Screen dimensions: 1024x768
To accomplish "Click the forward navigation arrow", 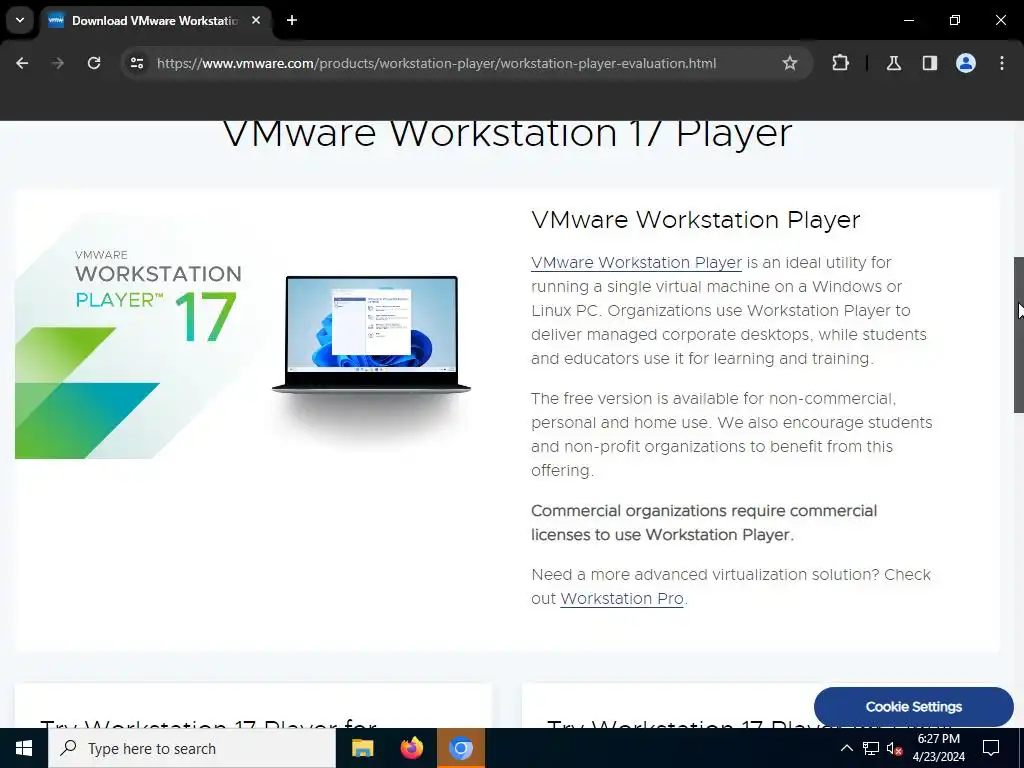I will click(x=58, y=63).
